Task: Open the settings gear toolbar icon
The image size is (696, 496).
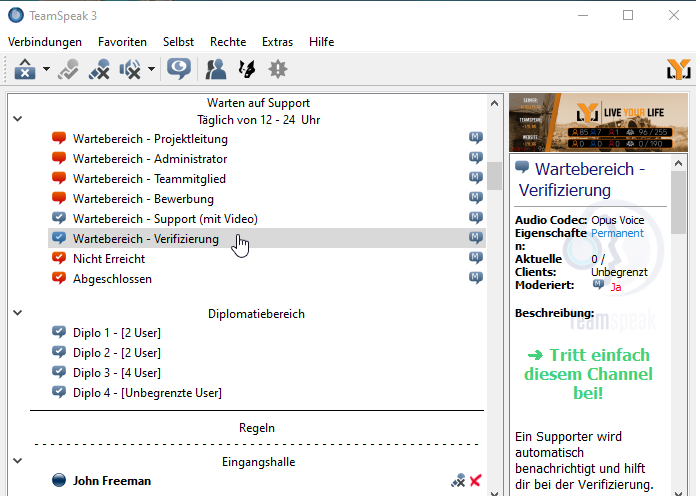Action: 278,69
